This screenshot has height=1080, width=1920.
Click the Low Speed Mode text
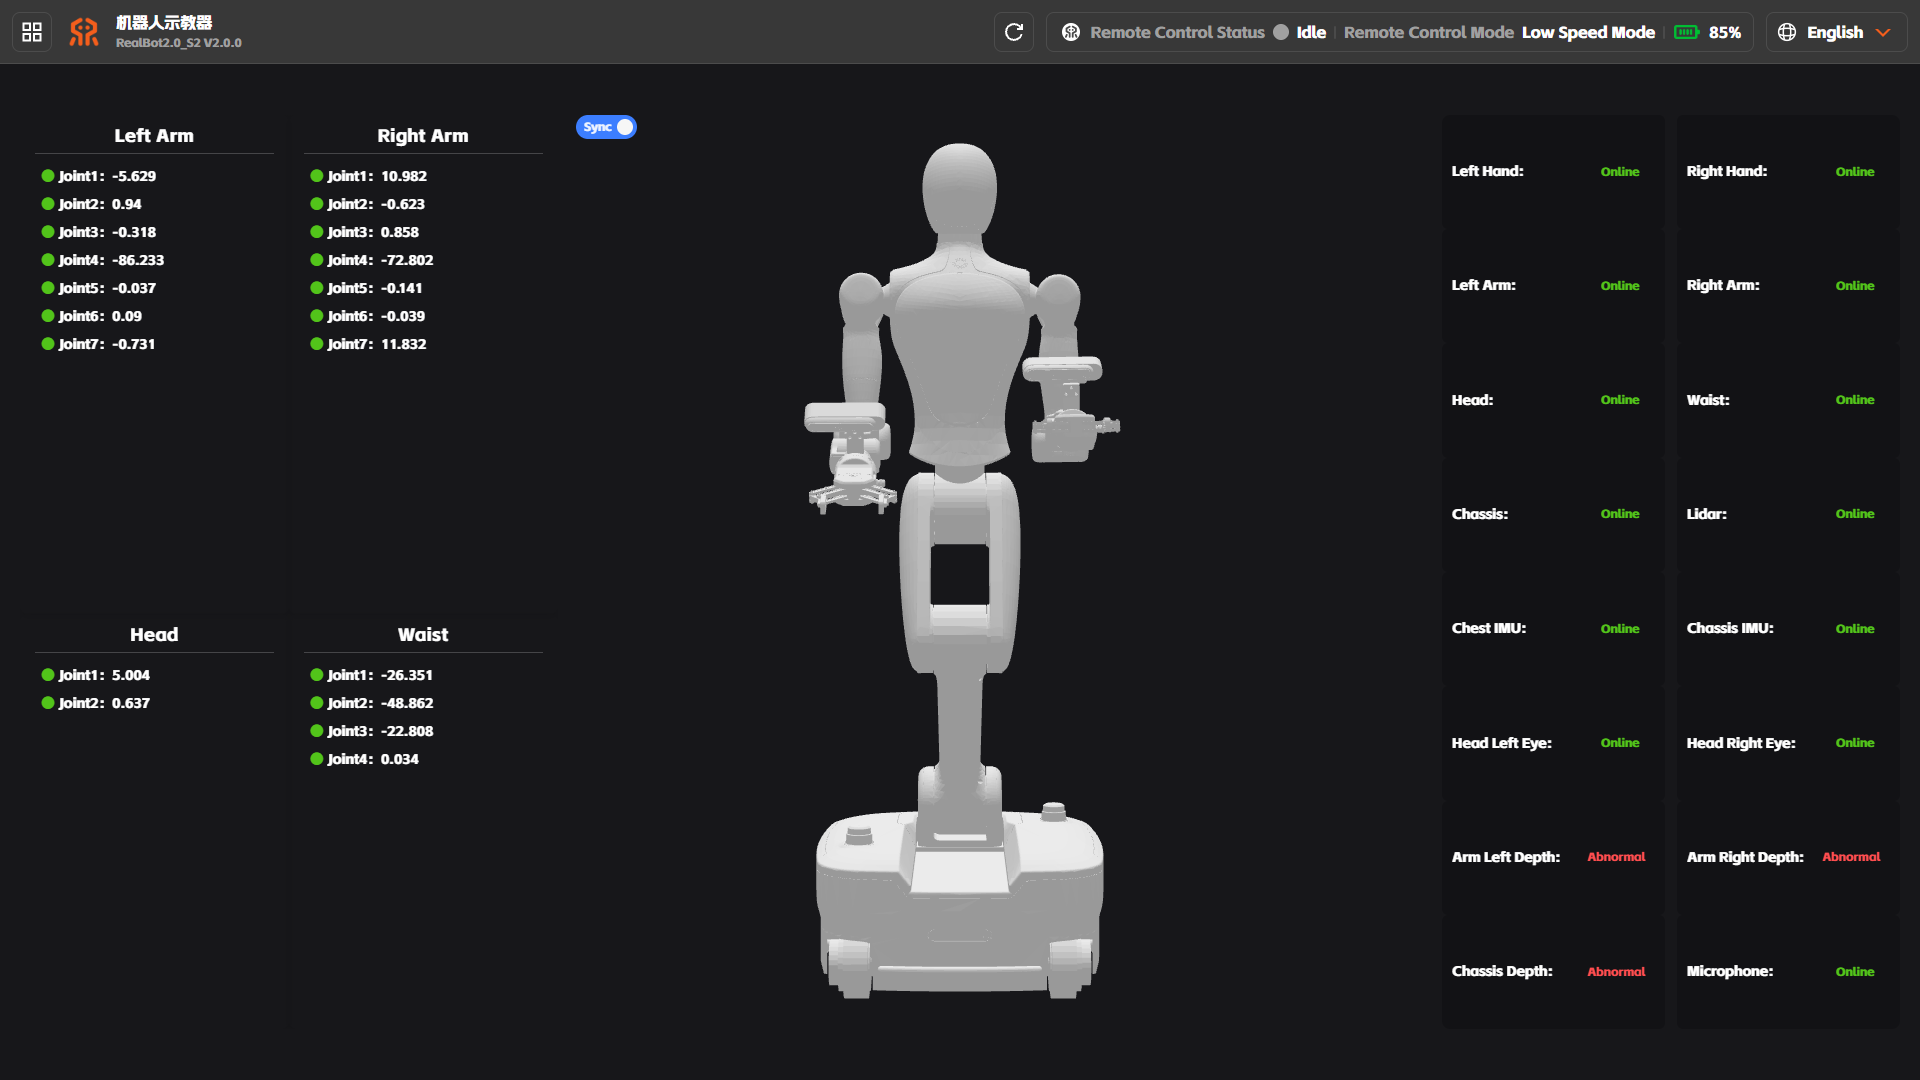[1588, 32]
